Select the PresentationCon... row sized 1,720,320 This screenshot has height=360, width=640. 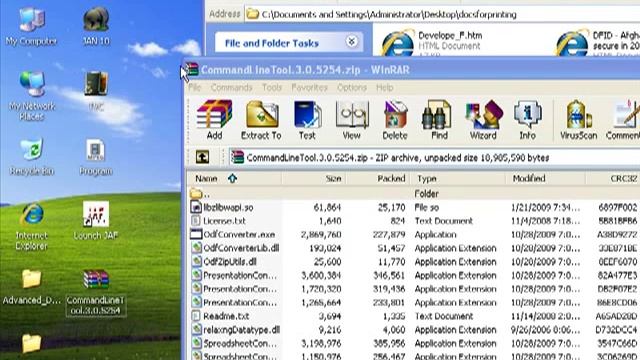click(x=413, y=289)
